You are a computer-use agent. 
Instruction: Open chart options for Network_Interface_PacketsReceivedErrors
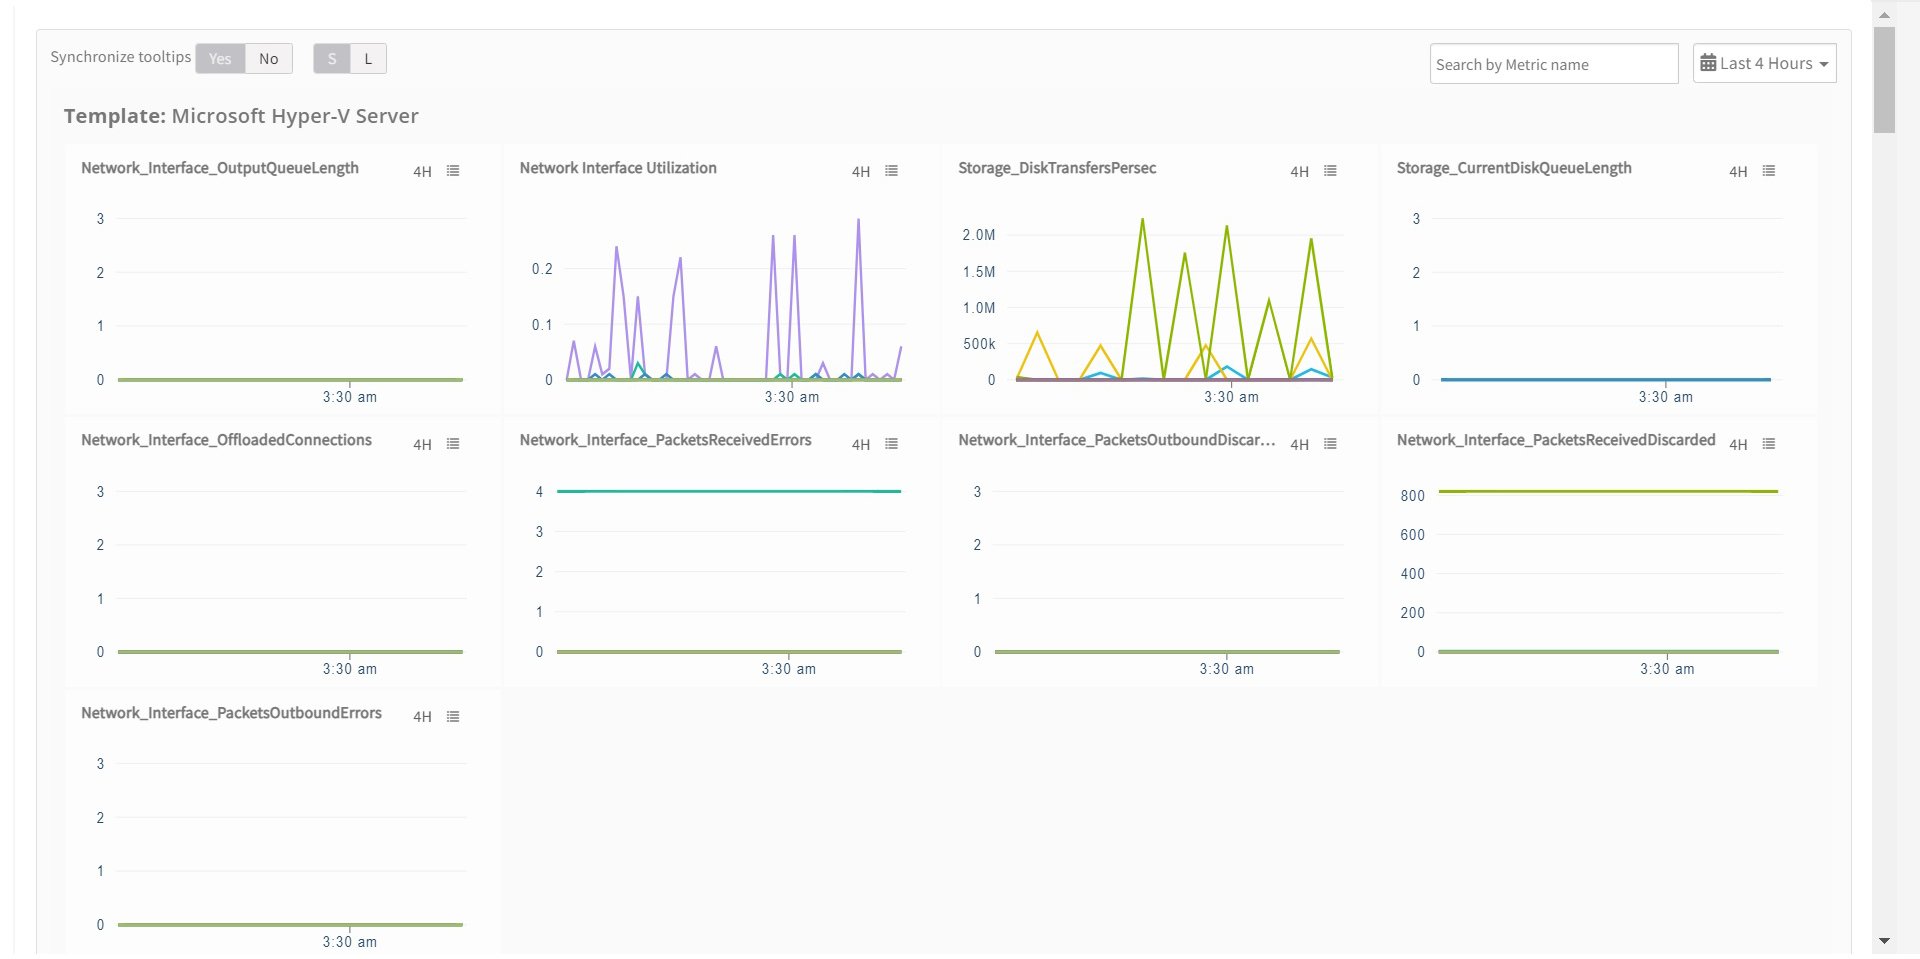pyautogui.click(x=892, y=444)
